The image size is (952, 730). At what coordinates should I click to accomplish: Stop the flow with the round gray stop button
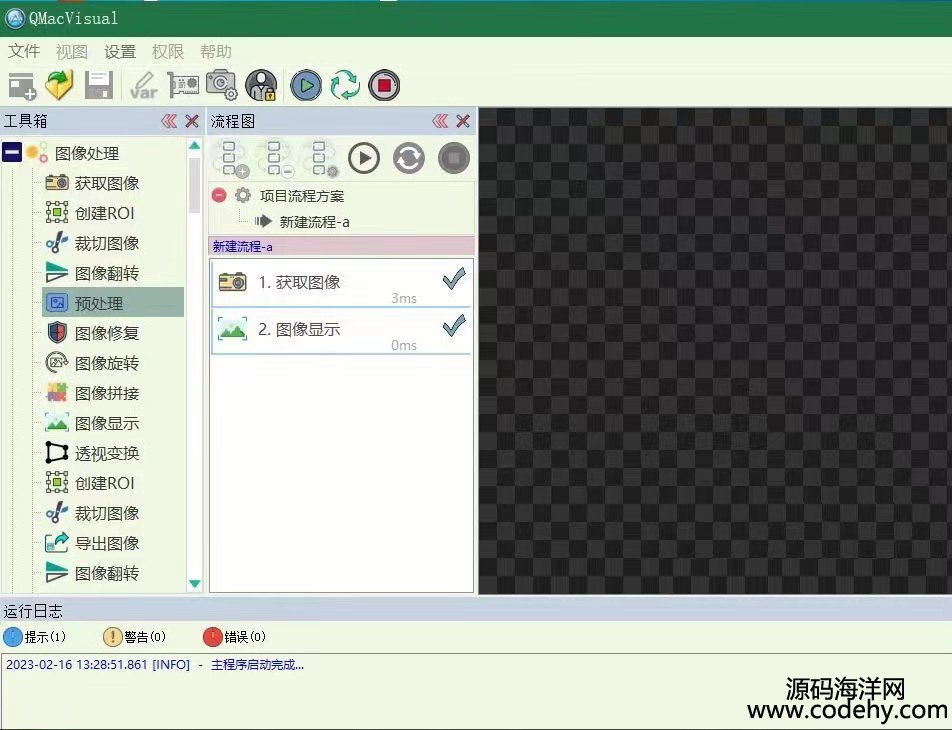point(454,159)
